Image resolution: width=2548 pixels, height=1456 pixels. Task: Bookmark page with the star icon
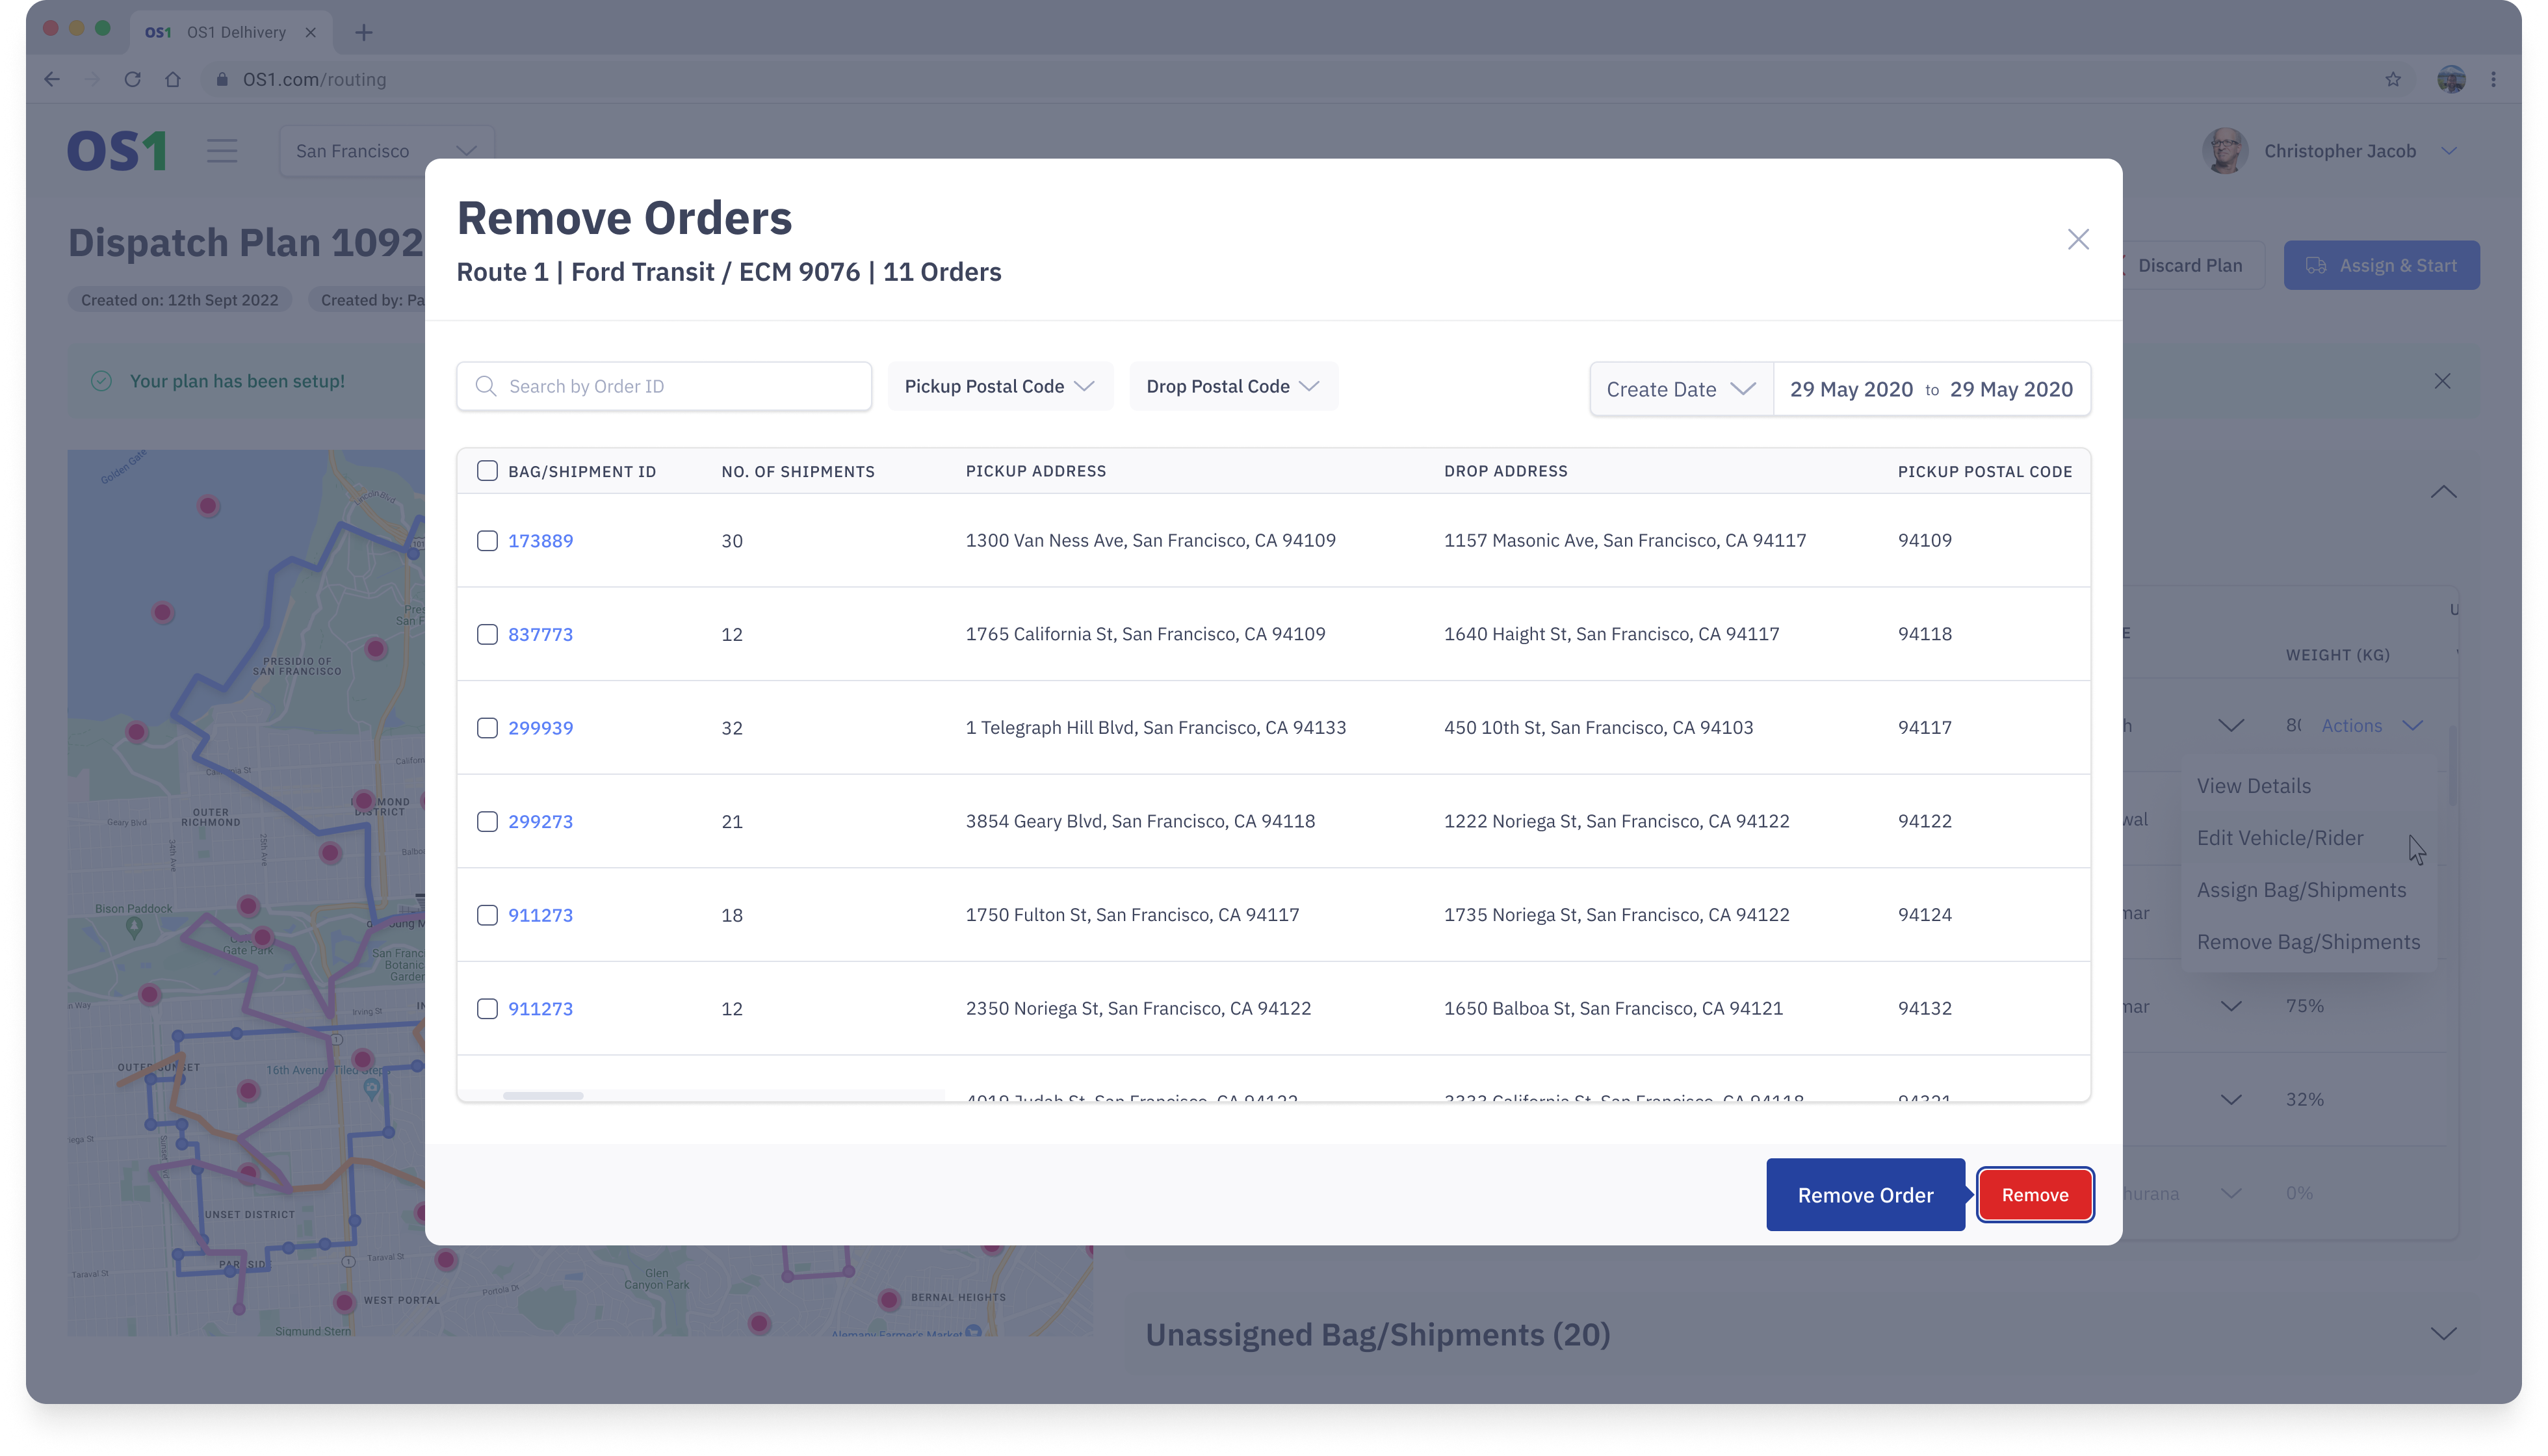[x=2392, y=79]
